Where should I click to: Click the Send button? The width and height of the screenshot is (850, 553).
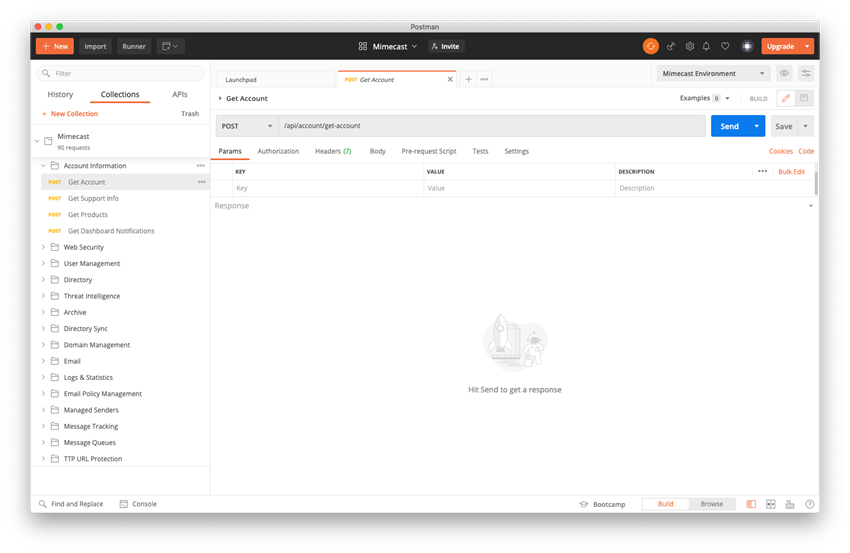pos(729,126)
